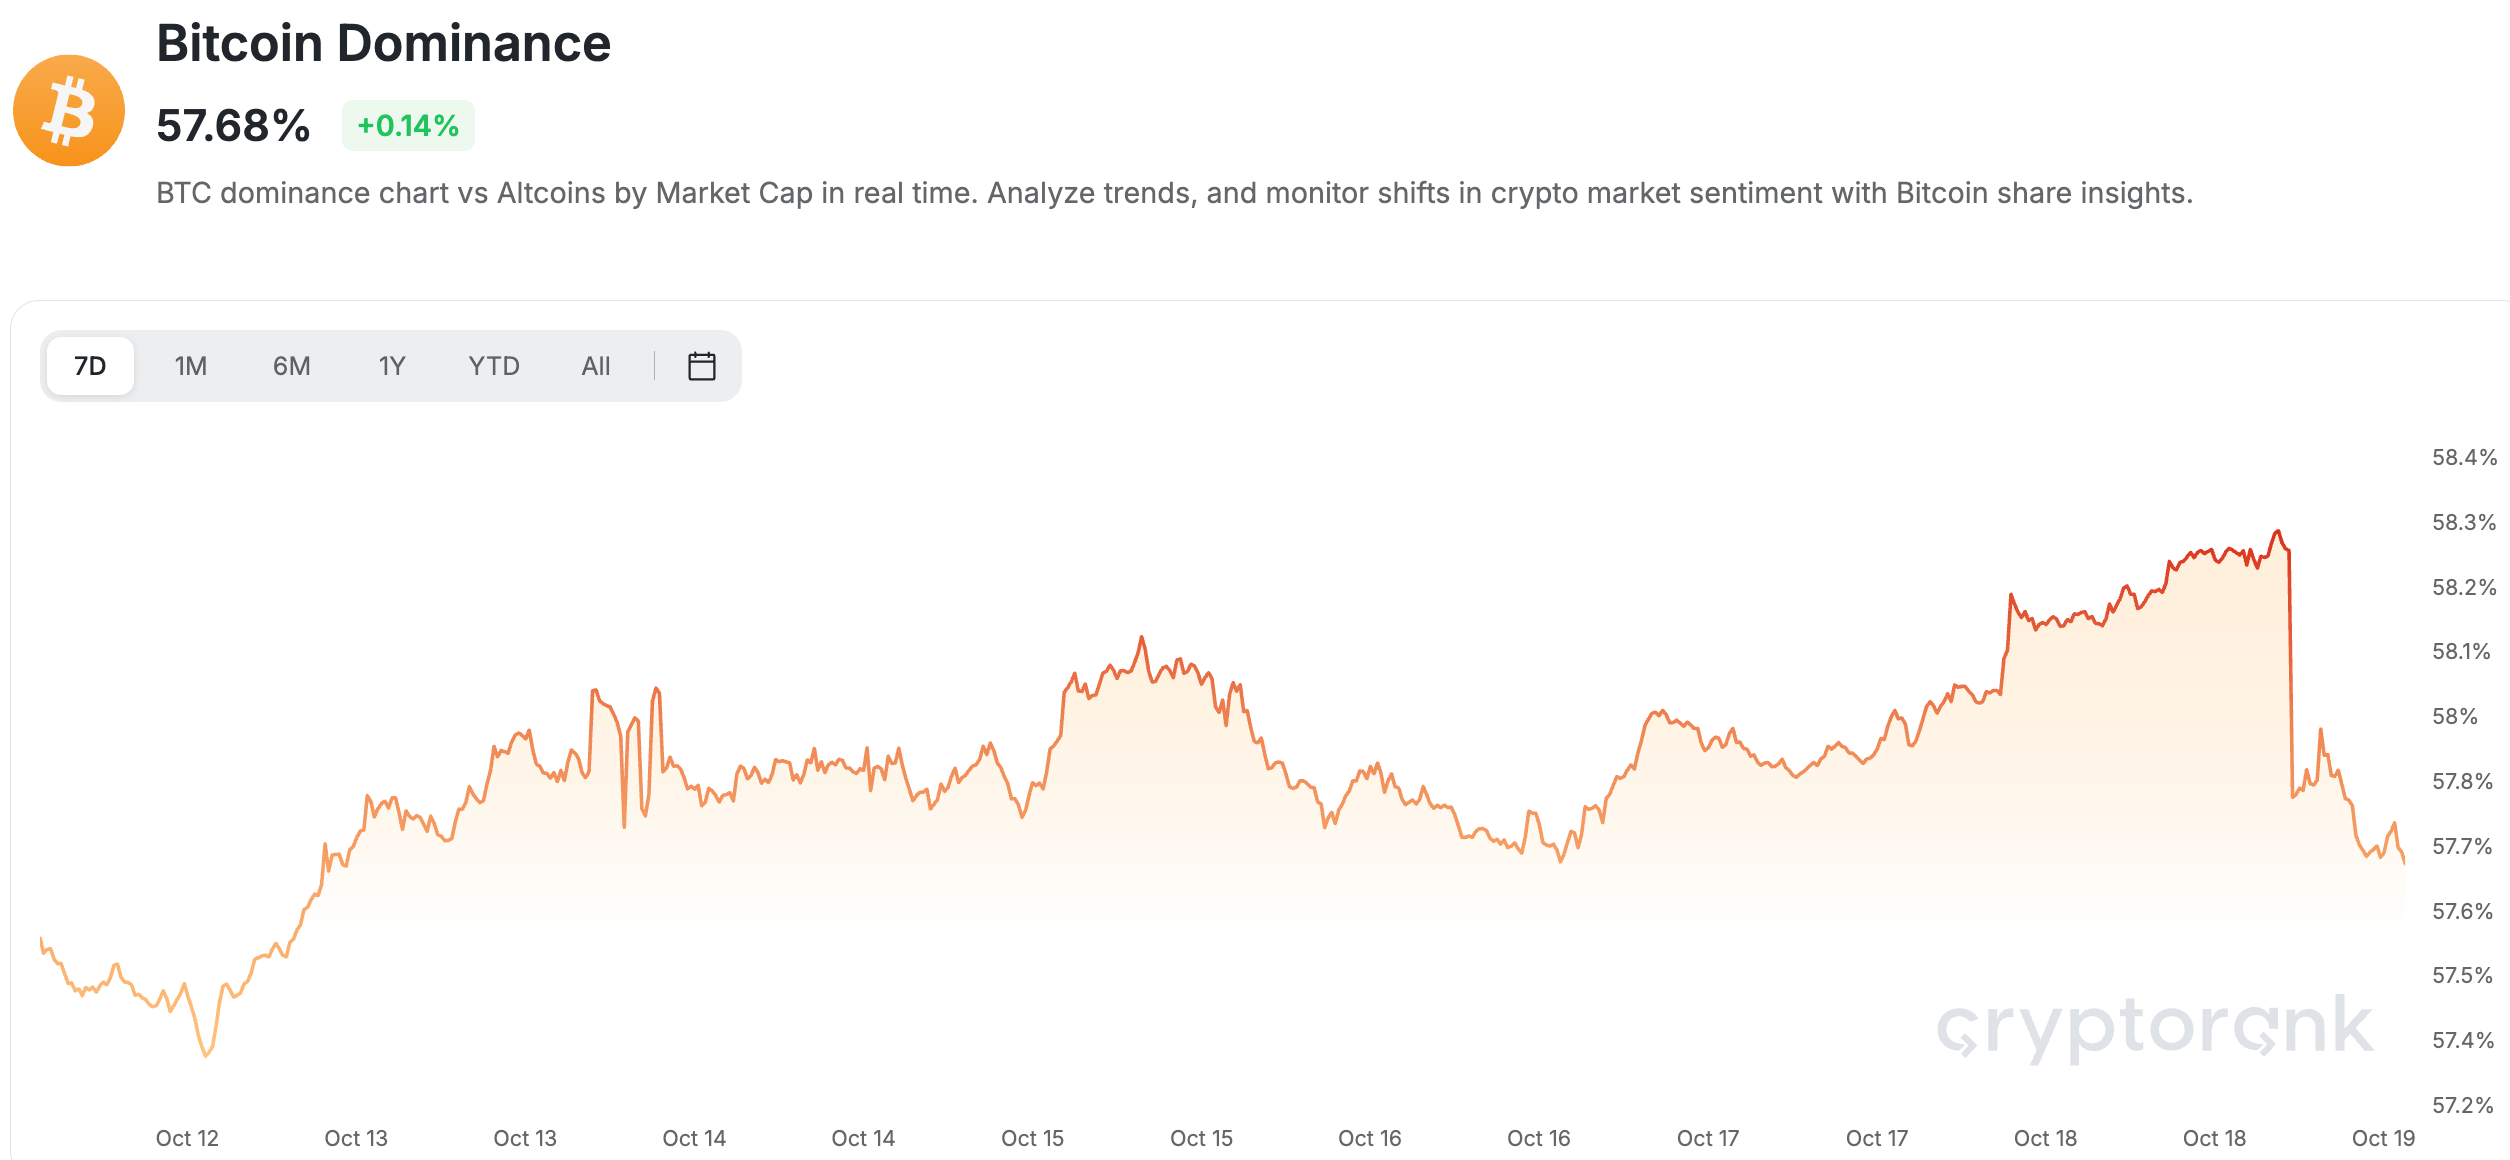Click the first Oct 15 x-axis label
This screenshot has height=1160, width=2510.
(x=1033, y=1138)
